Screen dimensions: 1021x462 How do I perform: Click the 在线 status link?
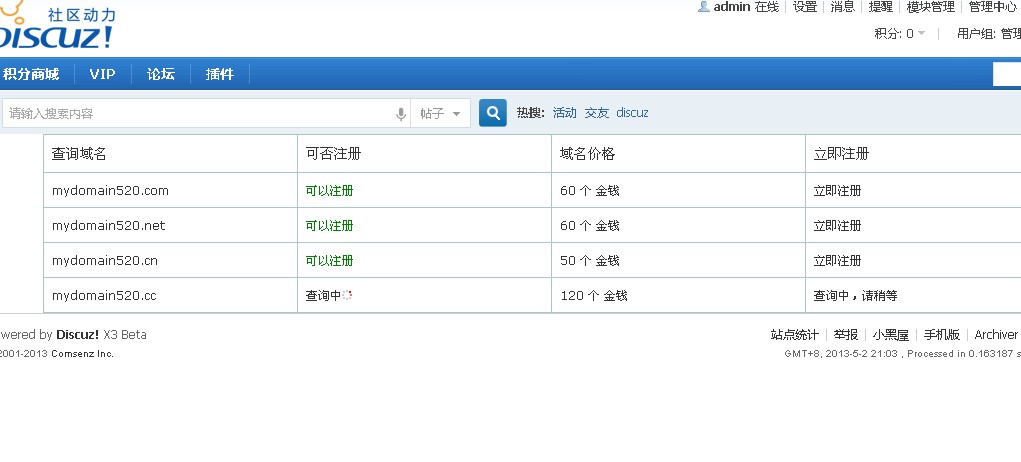[x=766, y=7]
